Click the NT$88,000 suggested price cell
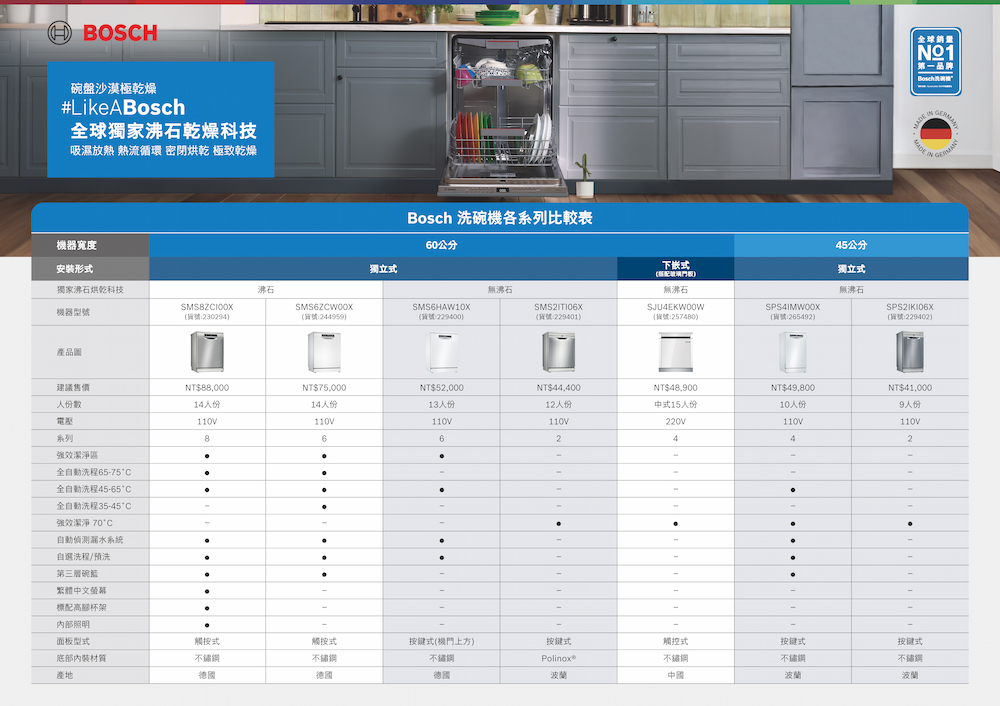 pyautogui.click(x=207, y=387)
